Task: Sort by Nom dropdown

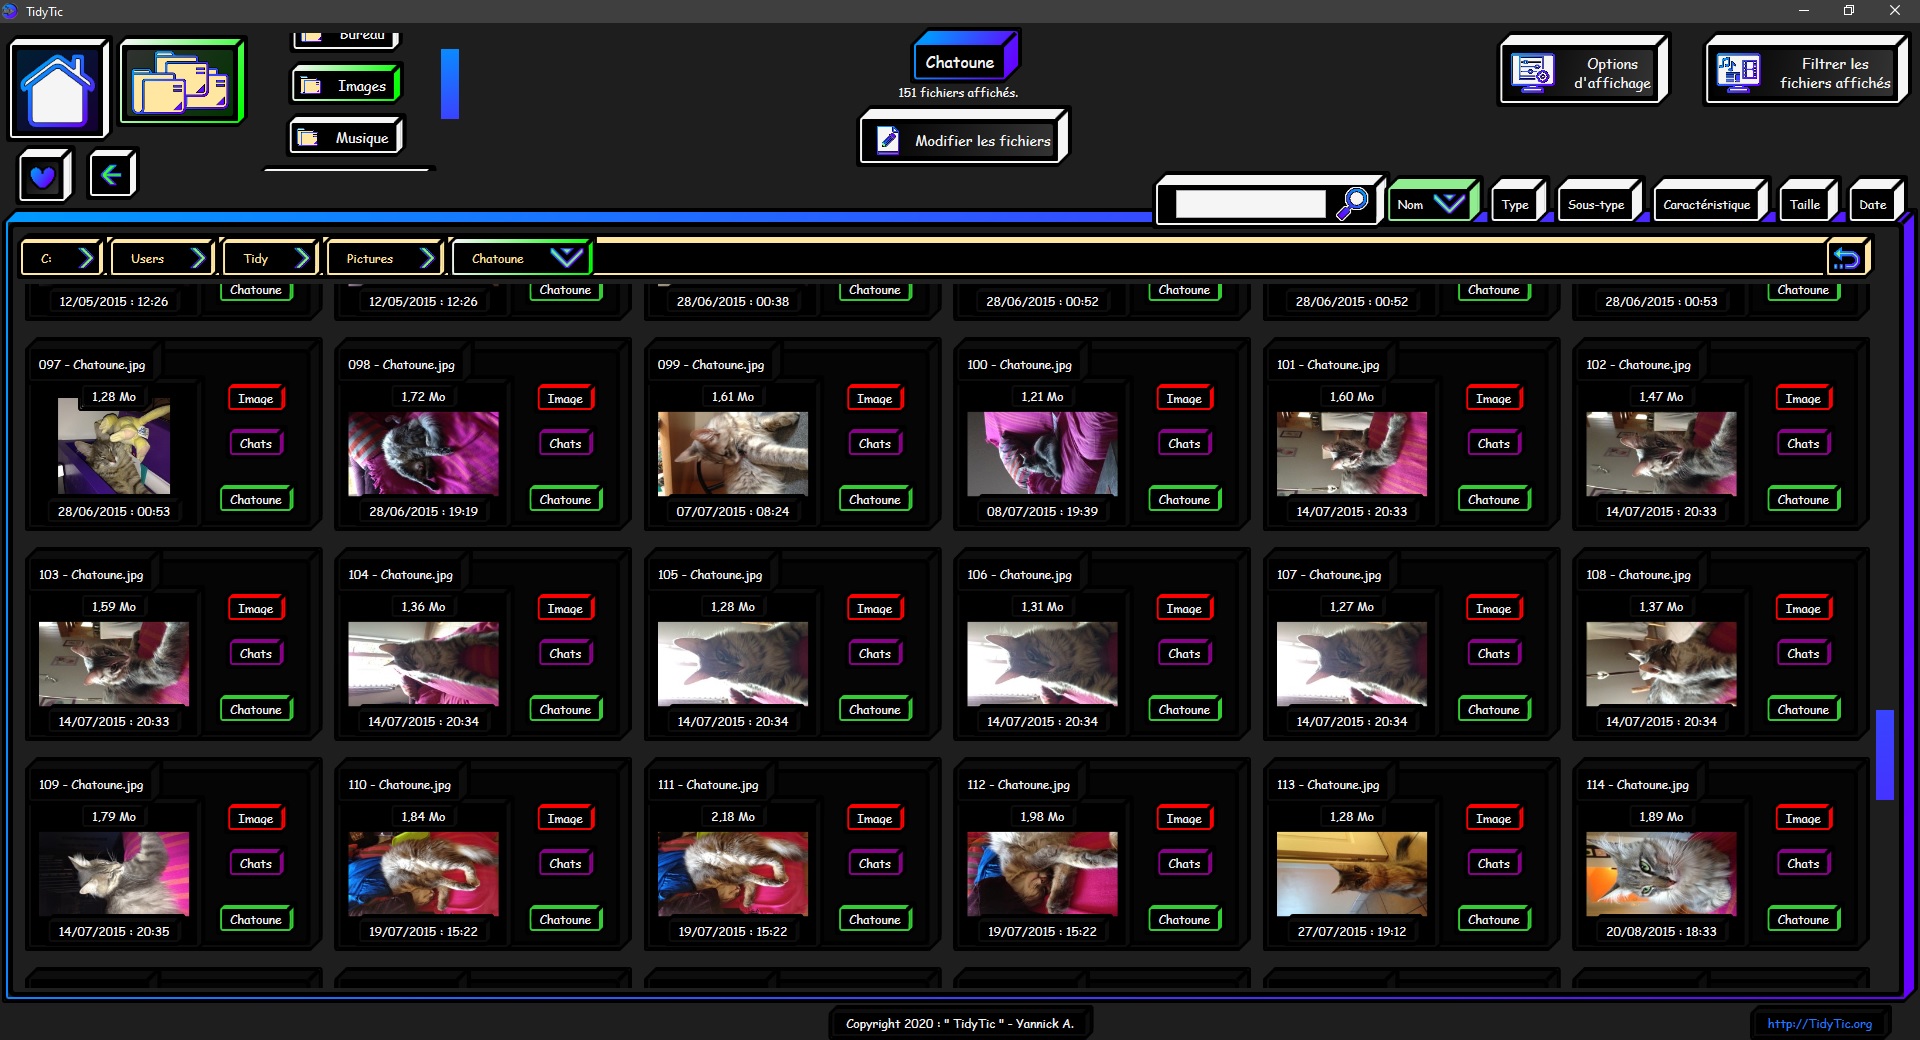Action: (x=1432, y=203)
